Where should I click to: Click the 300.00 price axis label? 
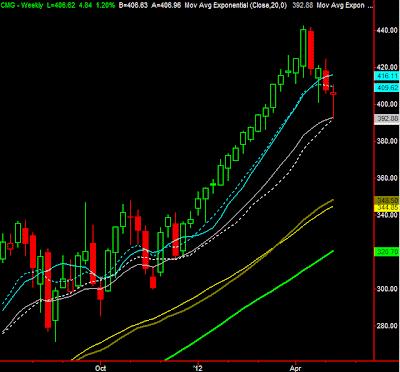[388, 289]
